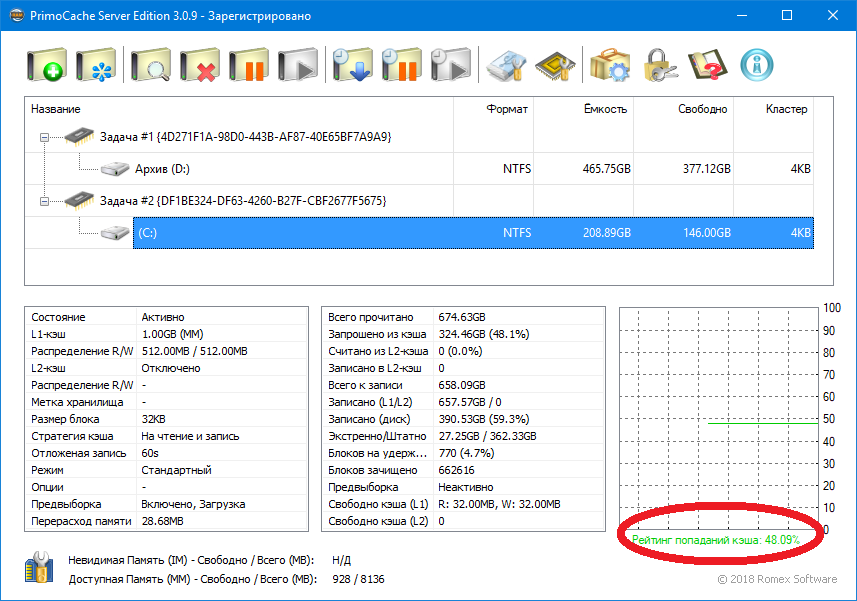
Task: Maximize the PrimoCache window
Action: point(787,15)
